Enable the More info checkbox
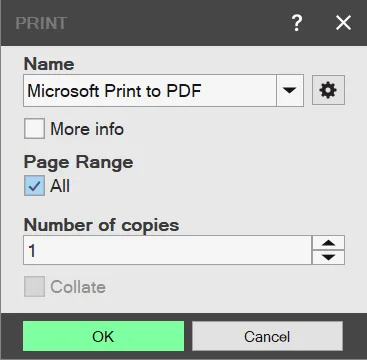367x360 pixels. (x=34, y=129)
